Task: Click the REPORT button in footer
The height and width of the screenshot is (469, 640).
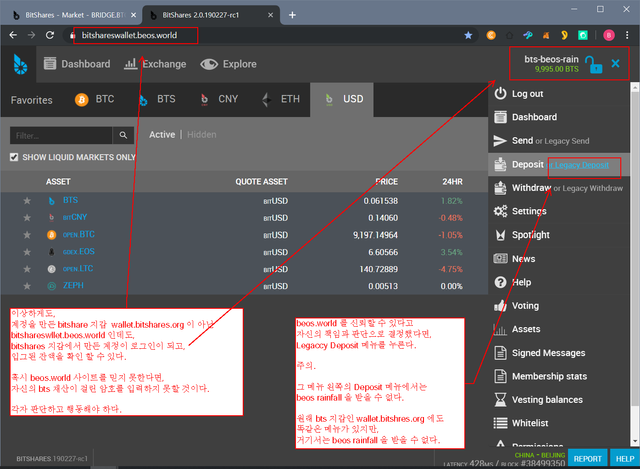Action: [587, 459]
